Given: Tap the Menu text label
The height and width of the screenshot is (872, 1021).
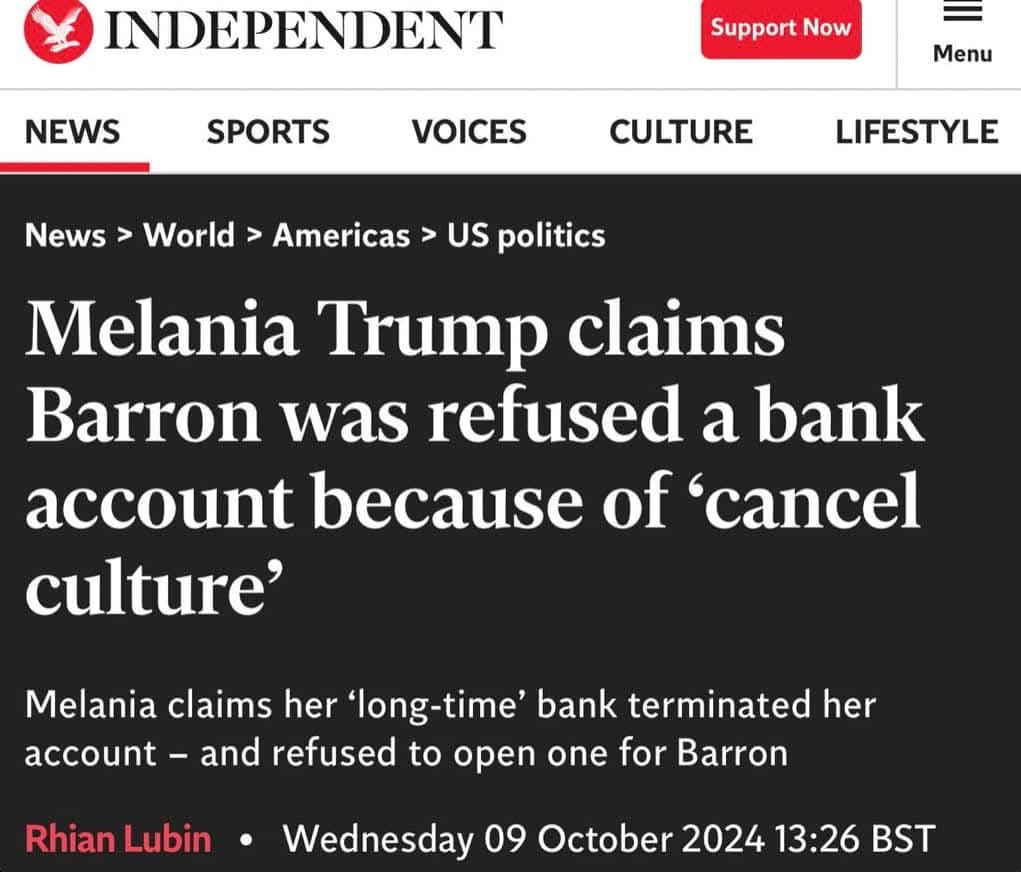Looking at the screenshot, I should coord(961,52).
